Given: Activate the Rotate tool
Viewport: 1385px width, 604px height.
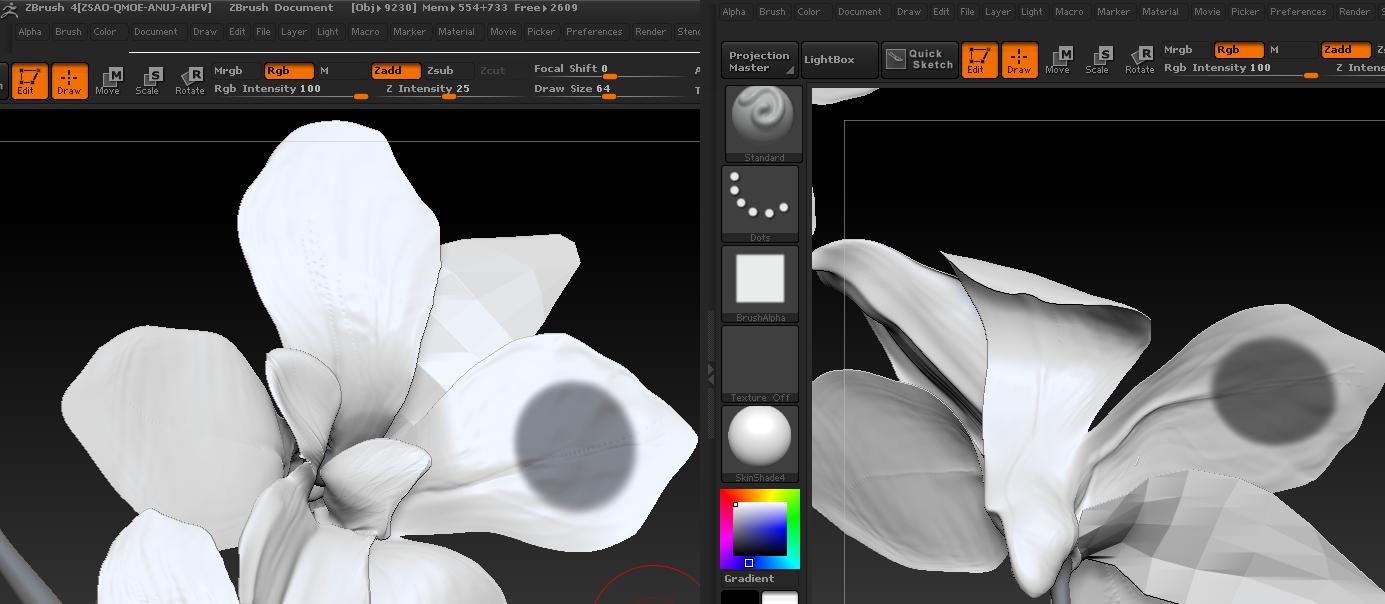Looking at the screenshot, I should (x=1139, y=60).
